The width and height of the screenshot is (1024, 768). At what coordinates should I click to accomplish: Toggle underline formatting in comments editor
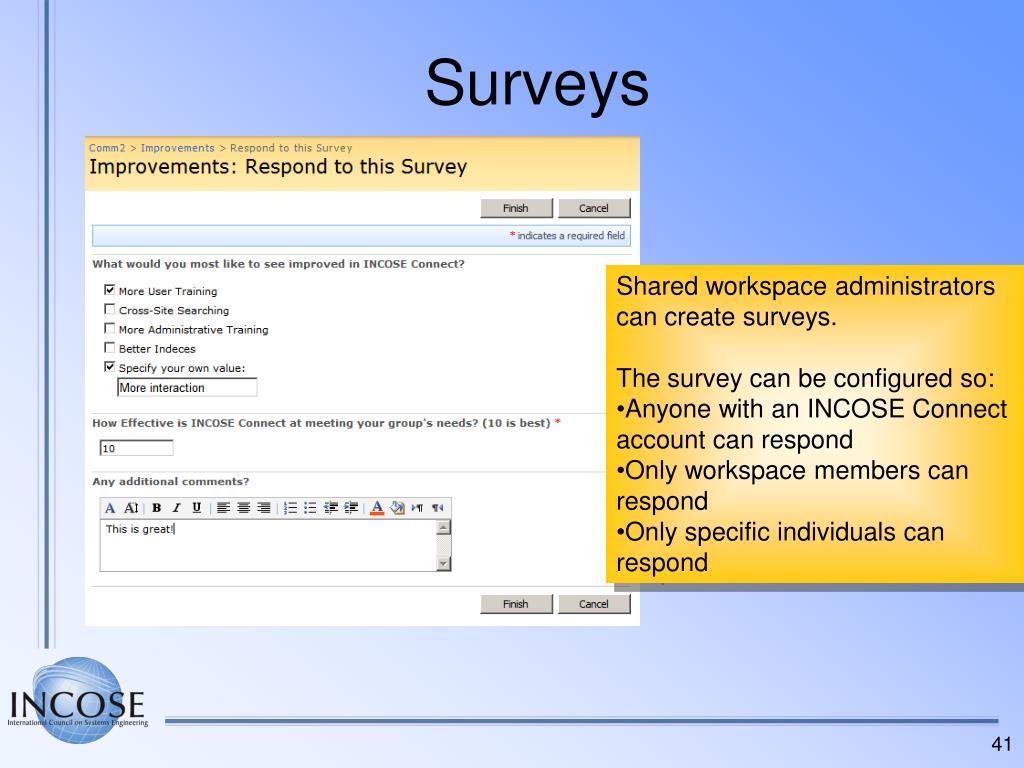pyautogui.click(x=197, y=507)
